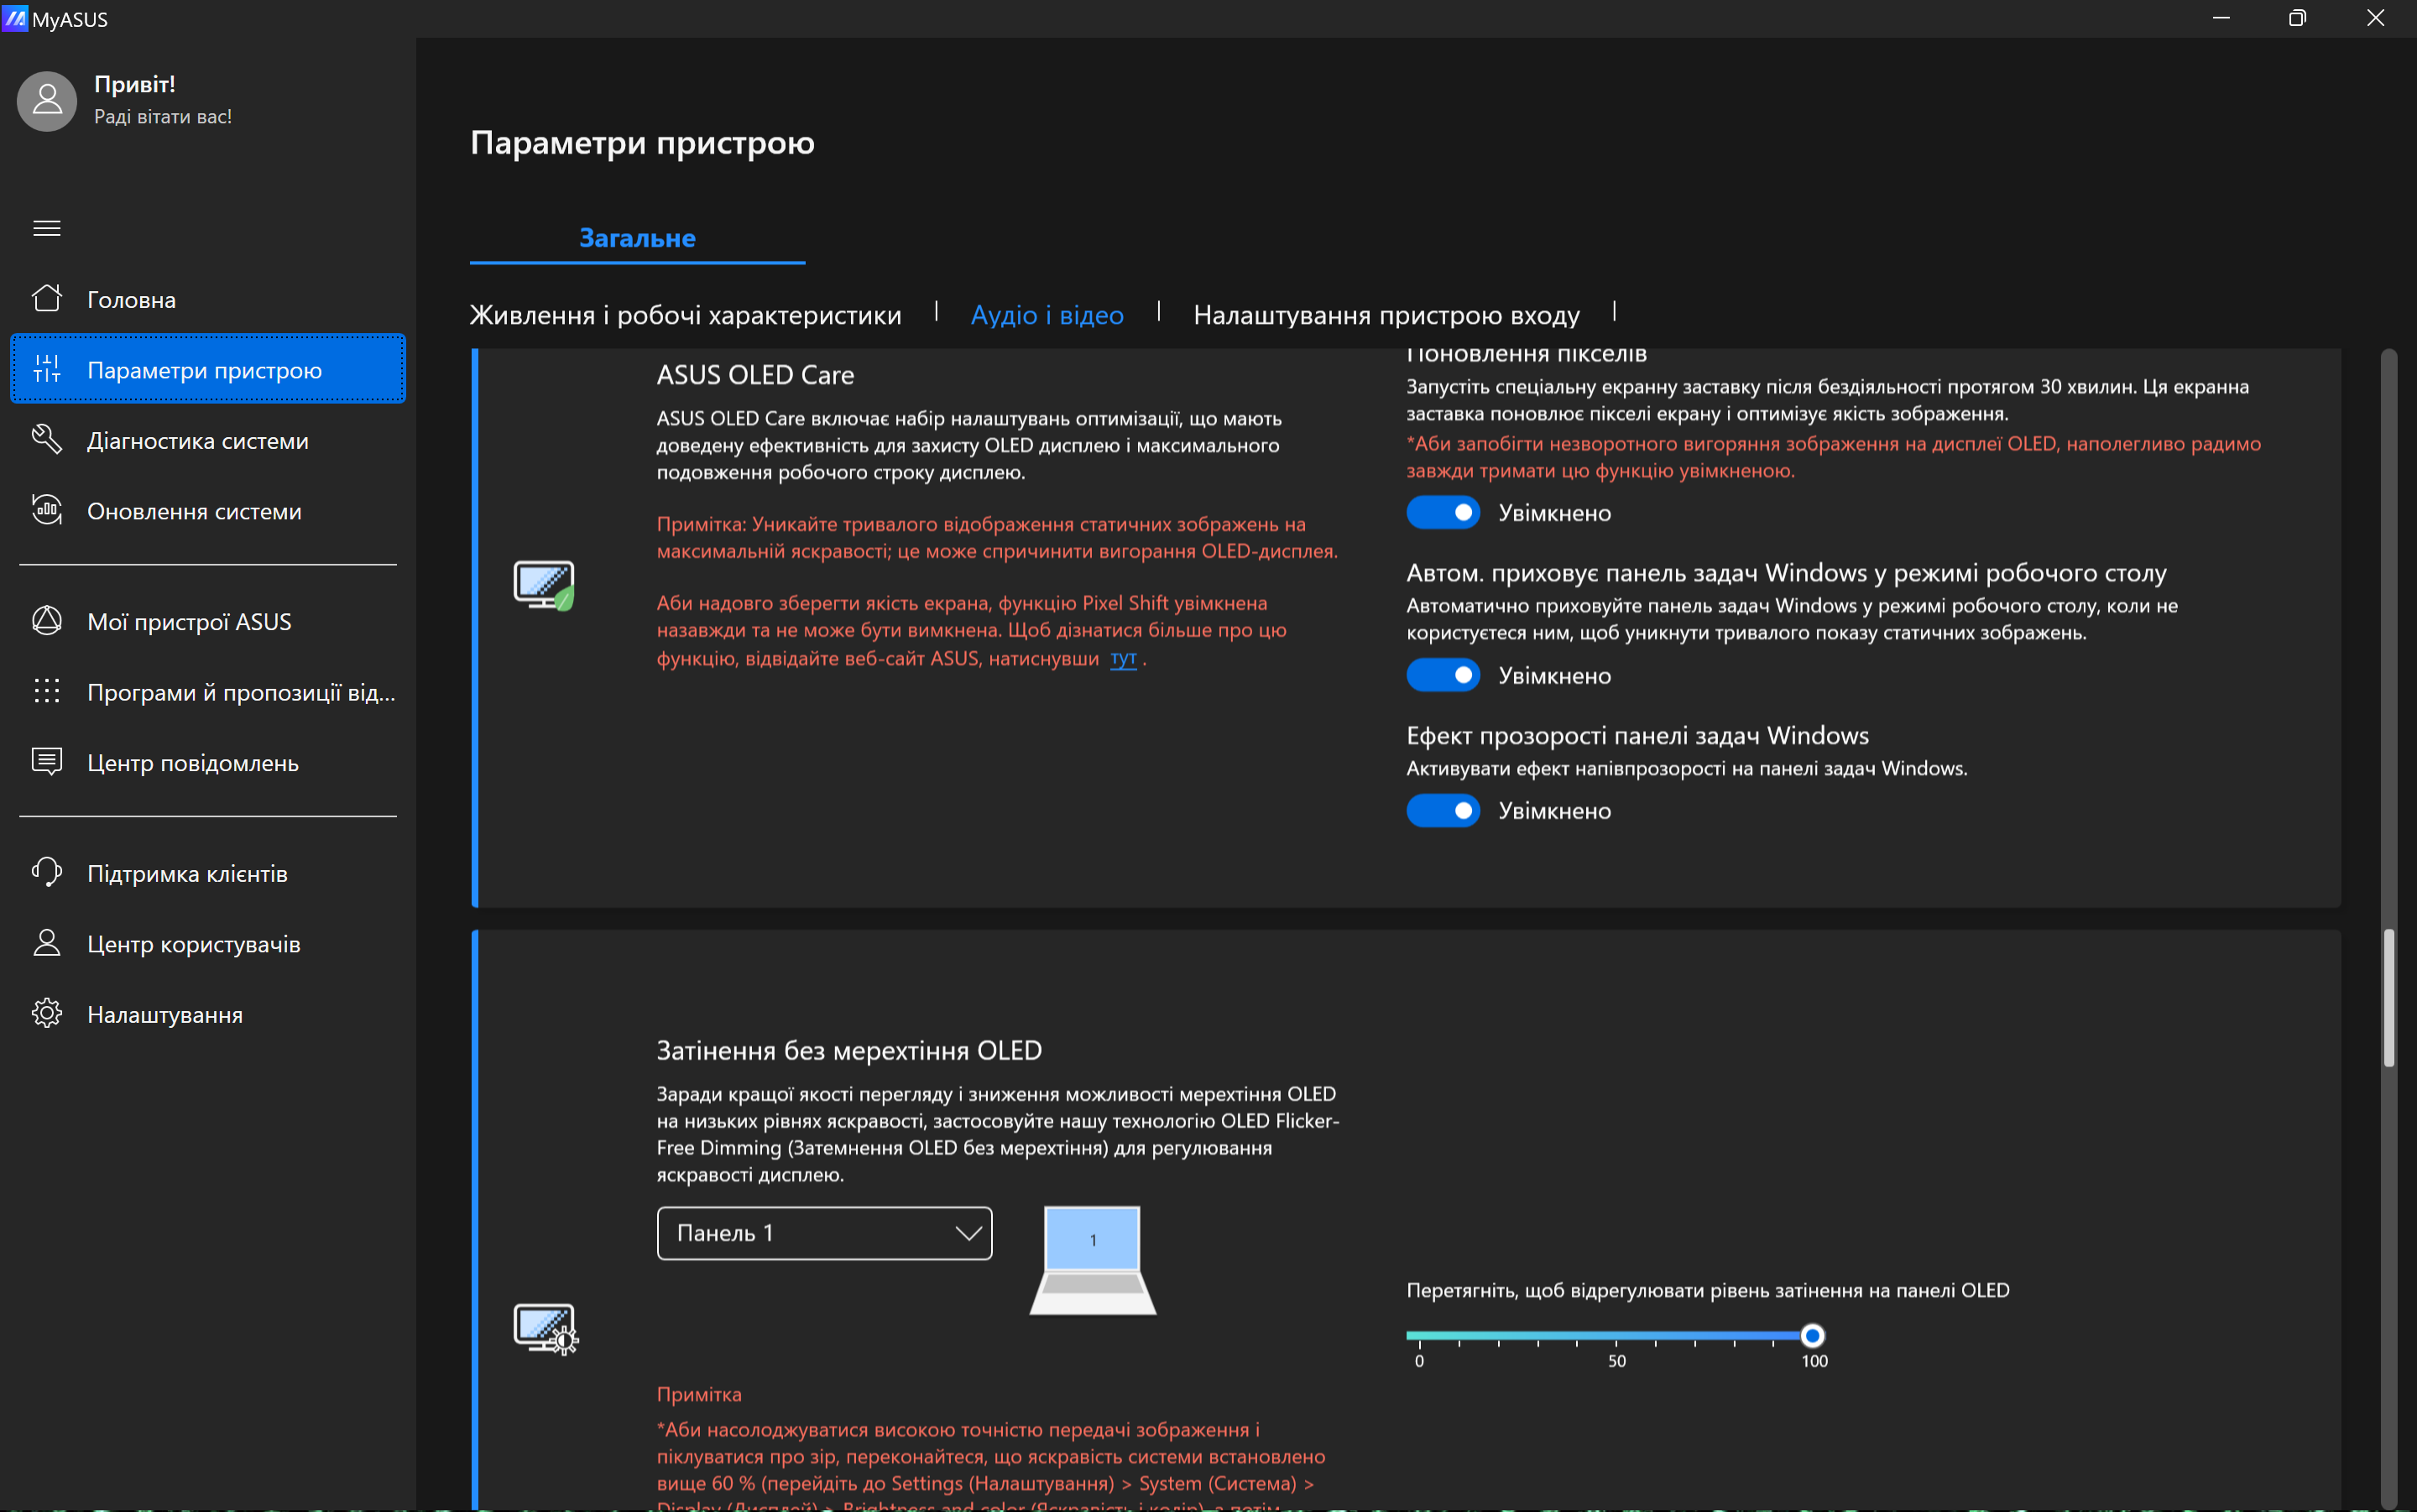Disable the Поновлення пікселів toggle

(1442, 513)
